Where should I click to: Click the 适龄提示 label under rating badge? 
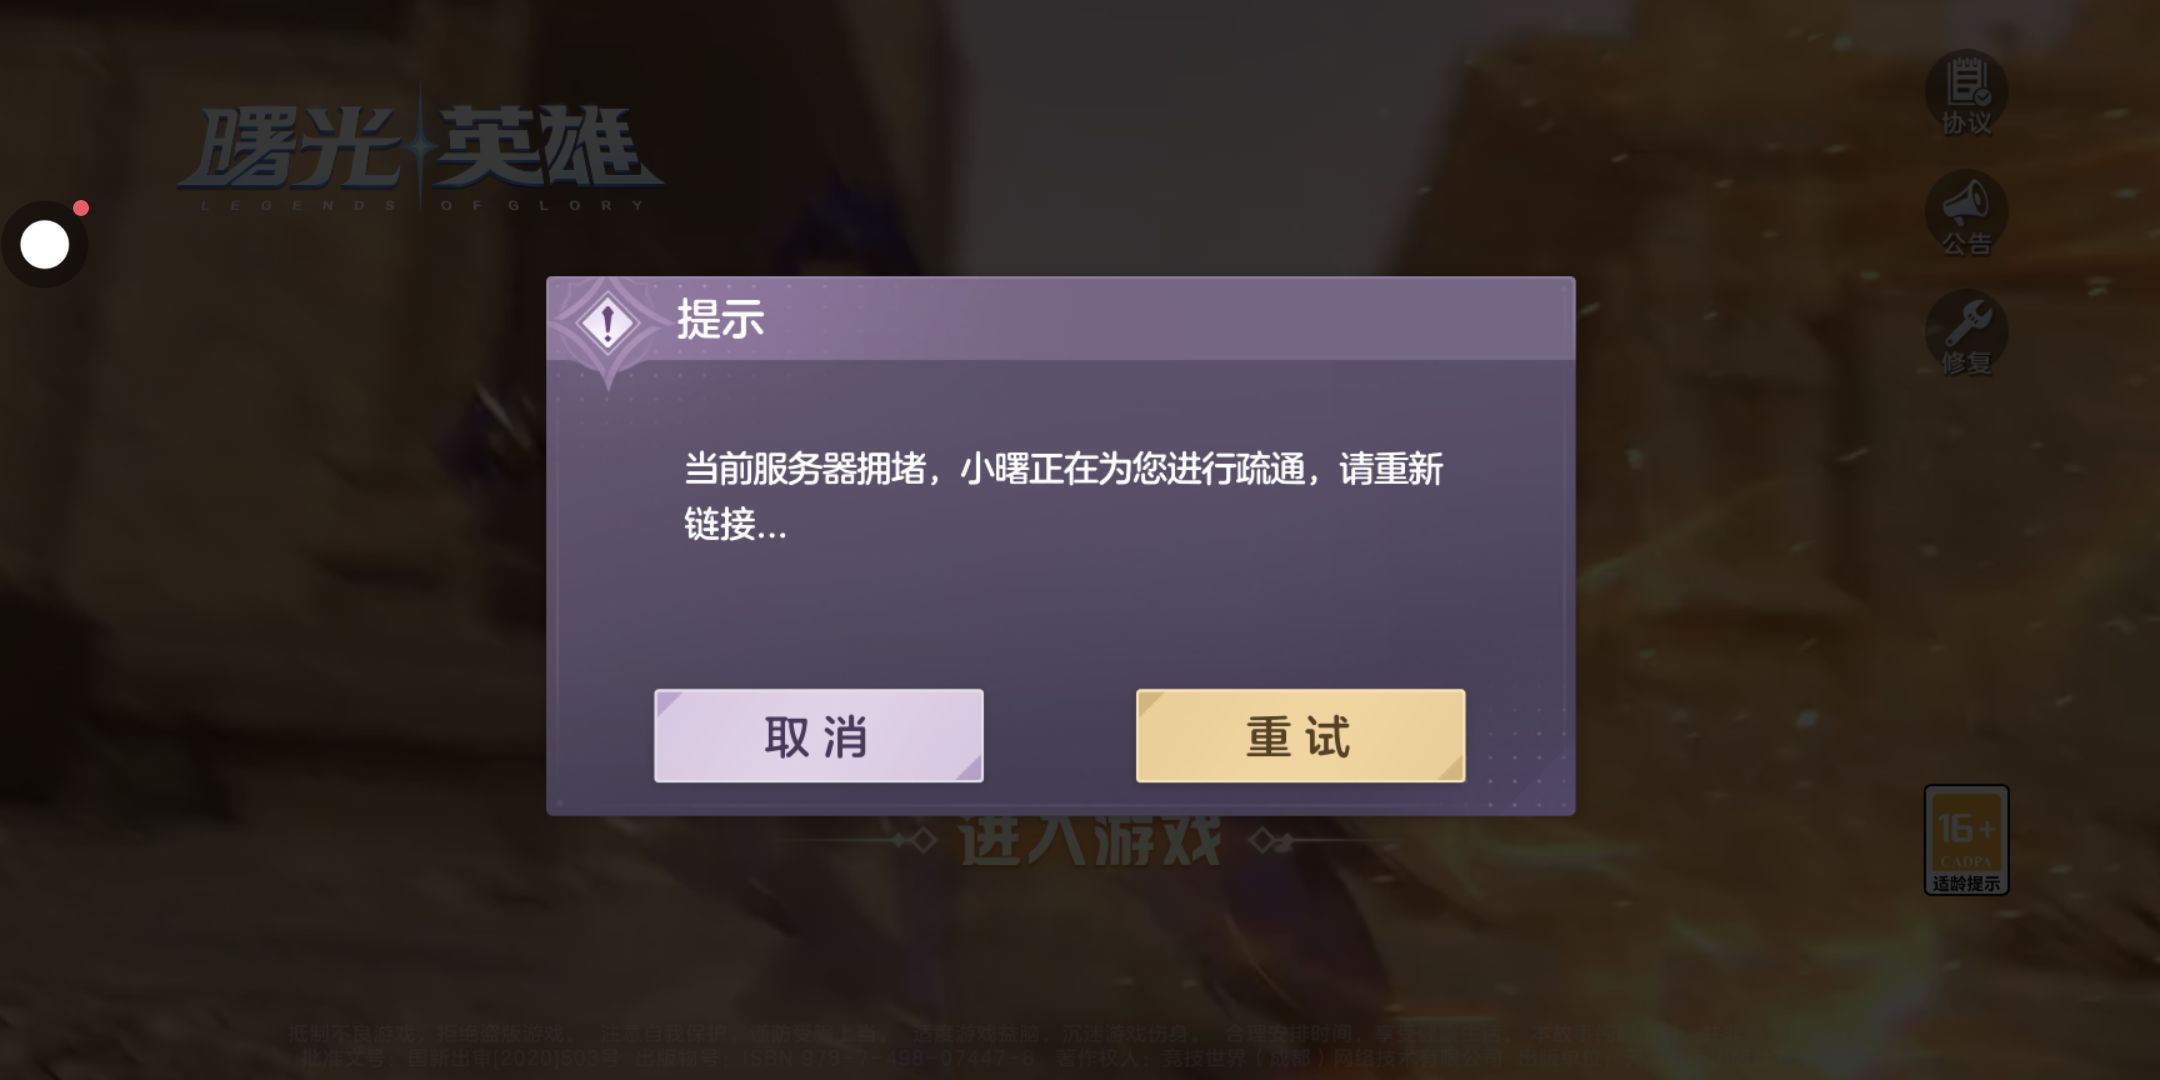click(1966, 884)
